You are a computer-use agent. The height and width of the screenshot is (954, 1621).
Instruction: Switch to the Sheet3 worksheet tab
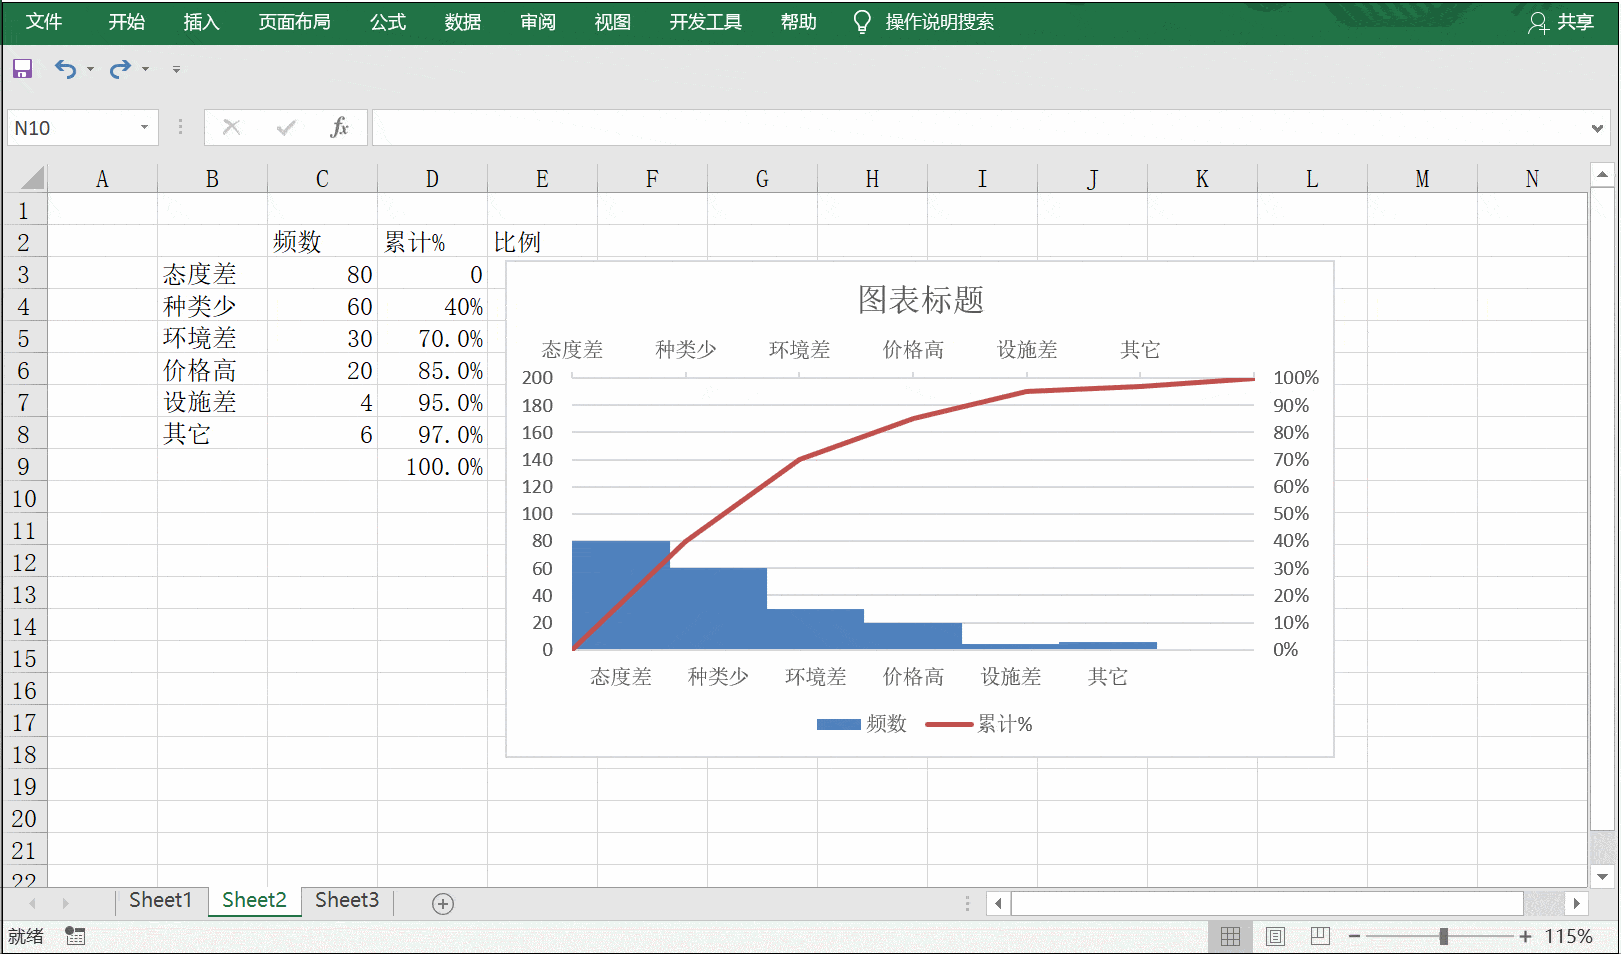[x=347, y=900]
